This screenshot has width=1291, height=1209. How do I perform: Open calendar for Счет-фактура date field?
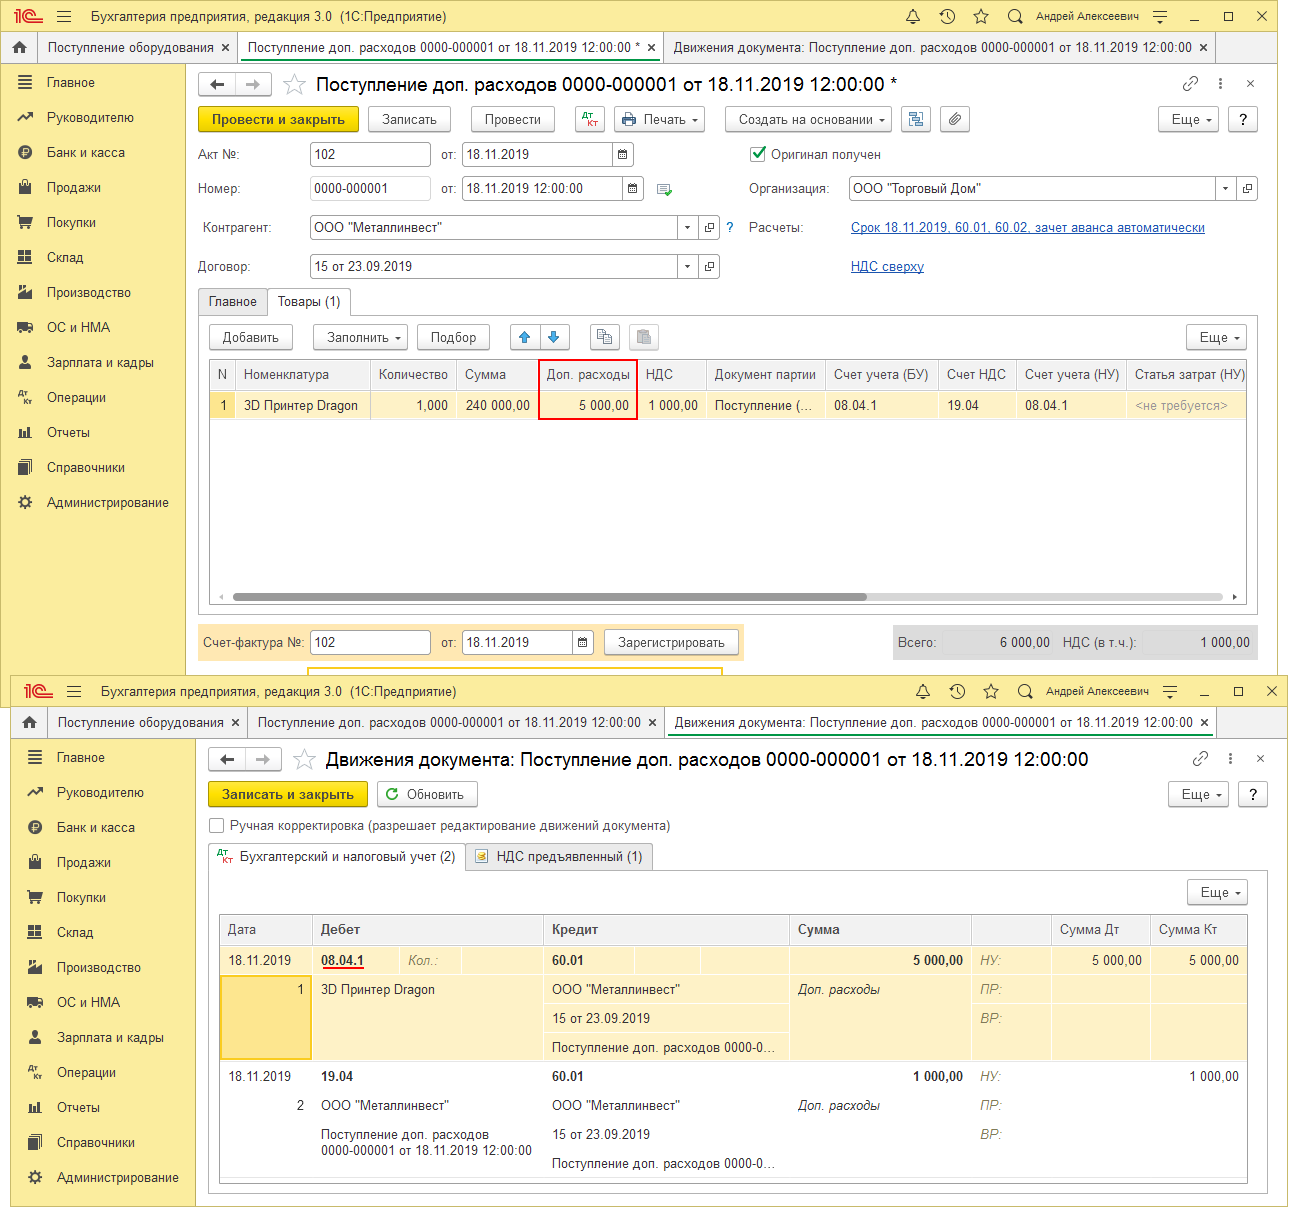point(583,642)
